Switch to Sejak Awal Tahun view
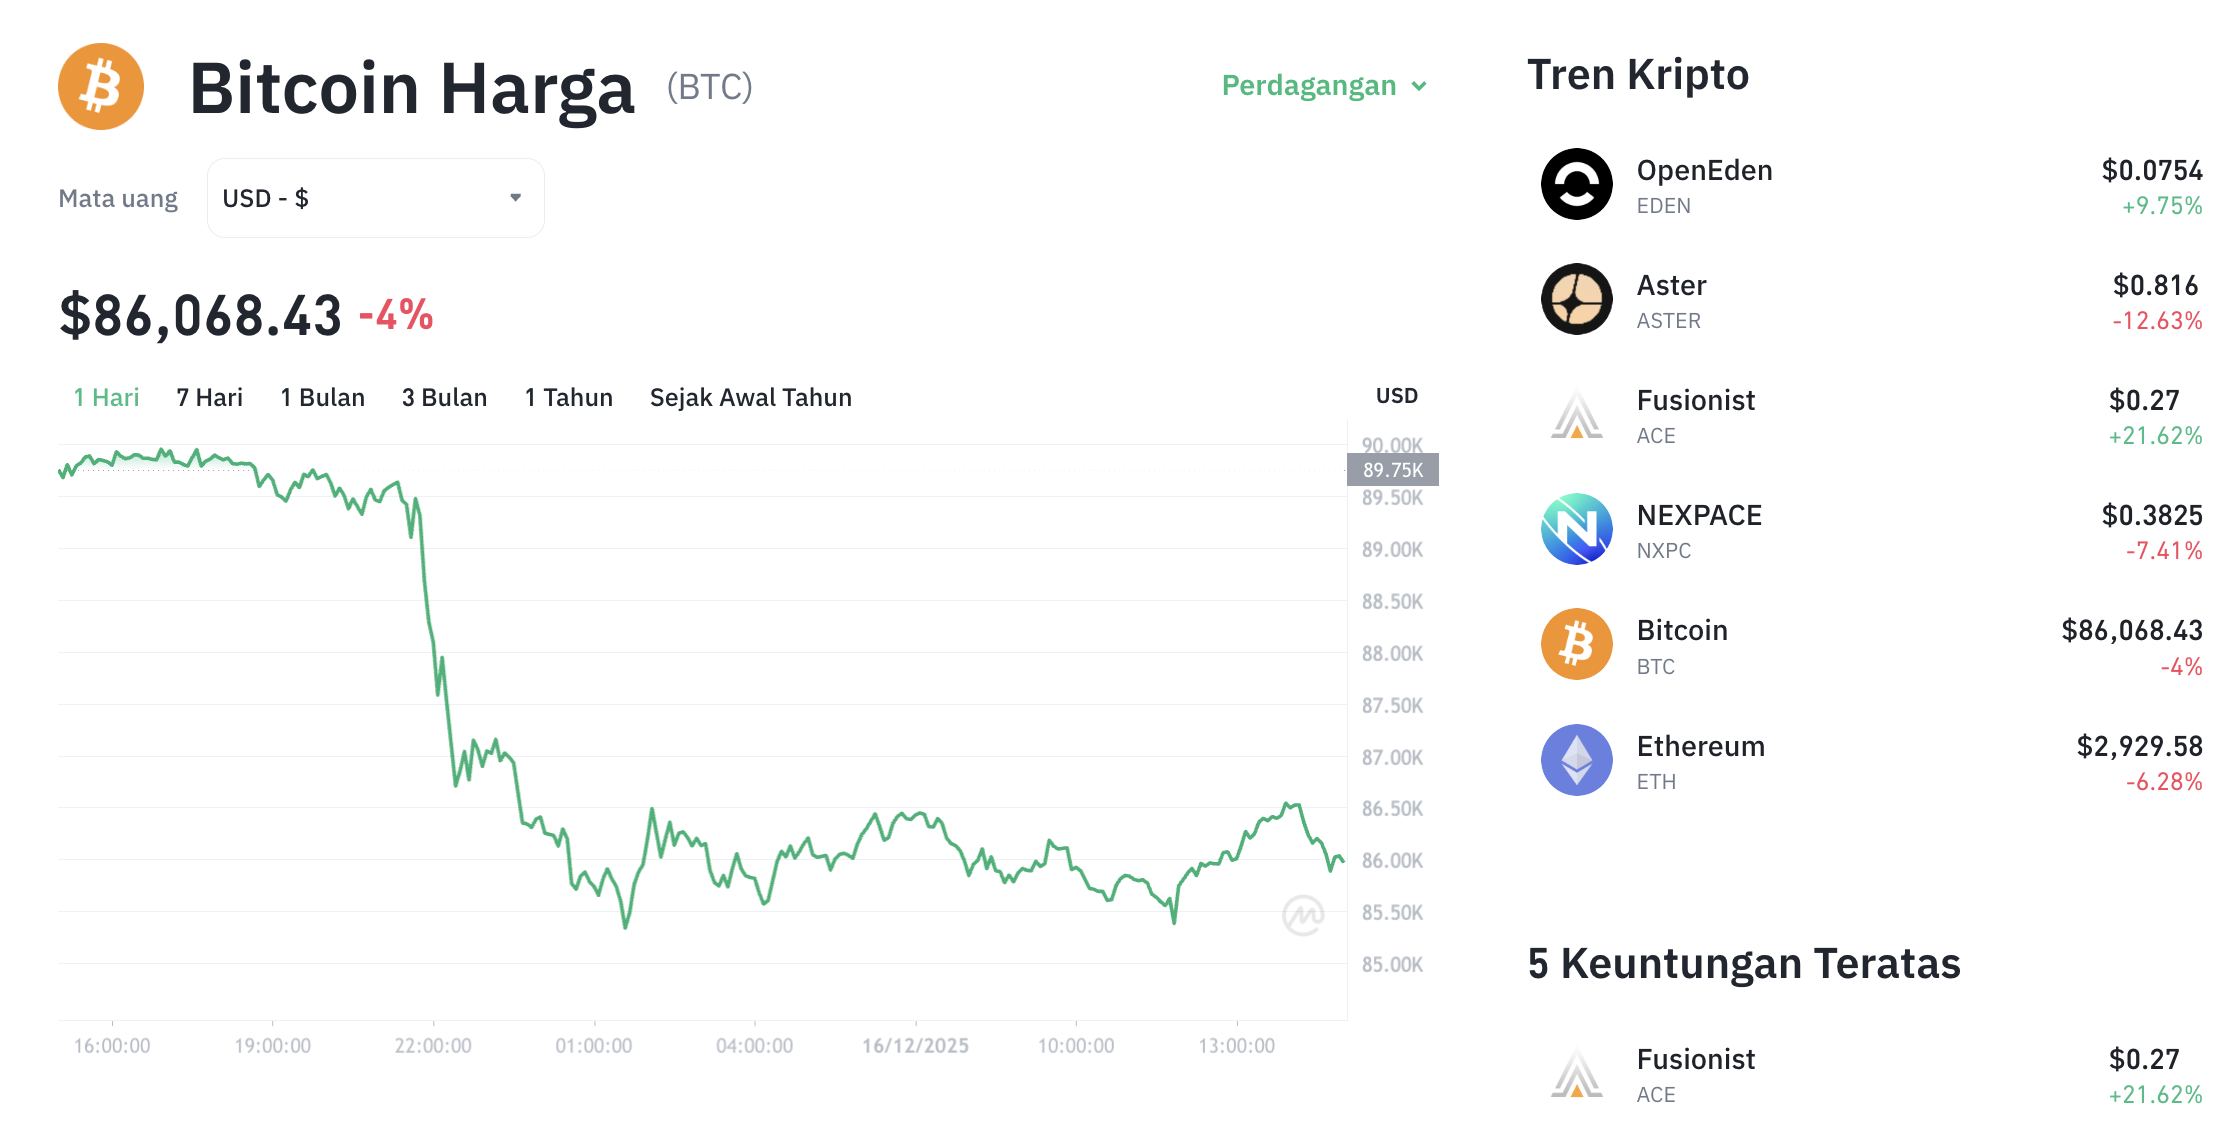The height and width of the screenshot is (1128, 2218). pyautogui.click(x=750, y=397)
